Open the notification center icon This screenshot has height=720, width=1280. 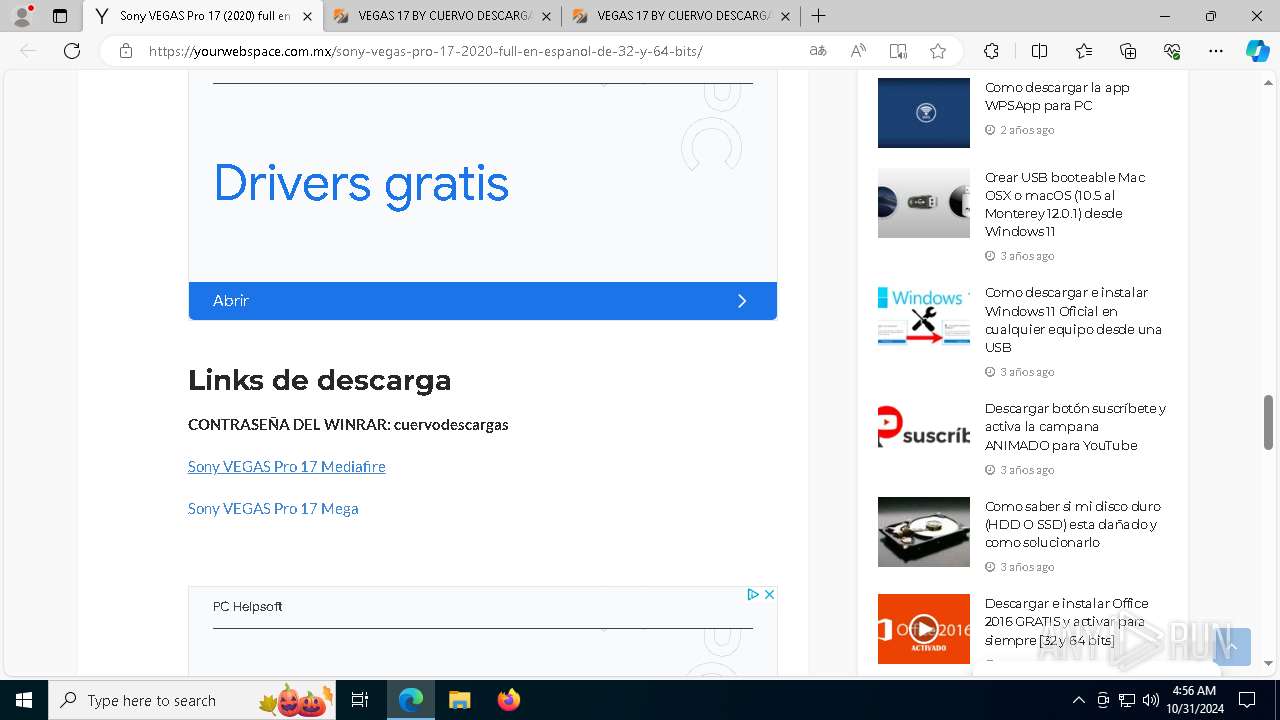(x=1247, y=700)
